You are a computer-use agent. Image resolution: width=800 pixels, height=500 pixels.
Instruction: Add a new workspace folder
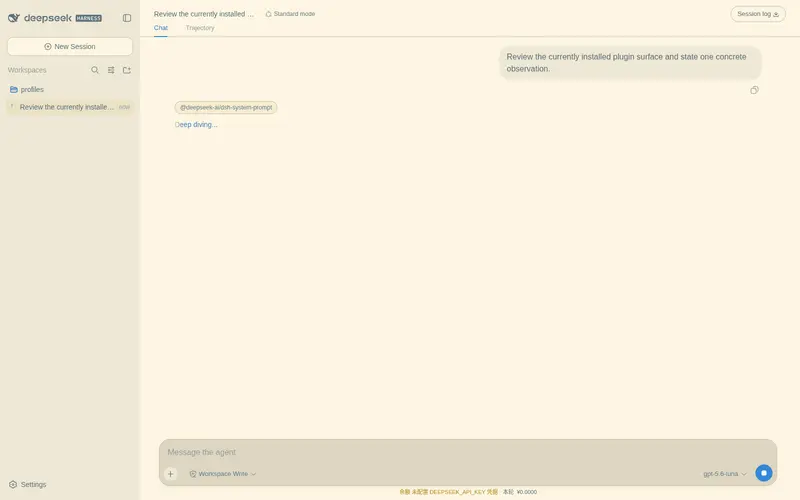pos(127,70)
